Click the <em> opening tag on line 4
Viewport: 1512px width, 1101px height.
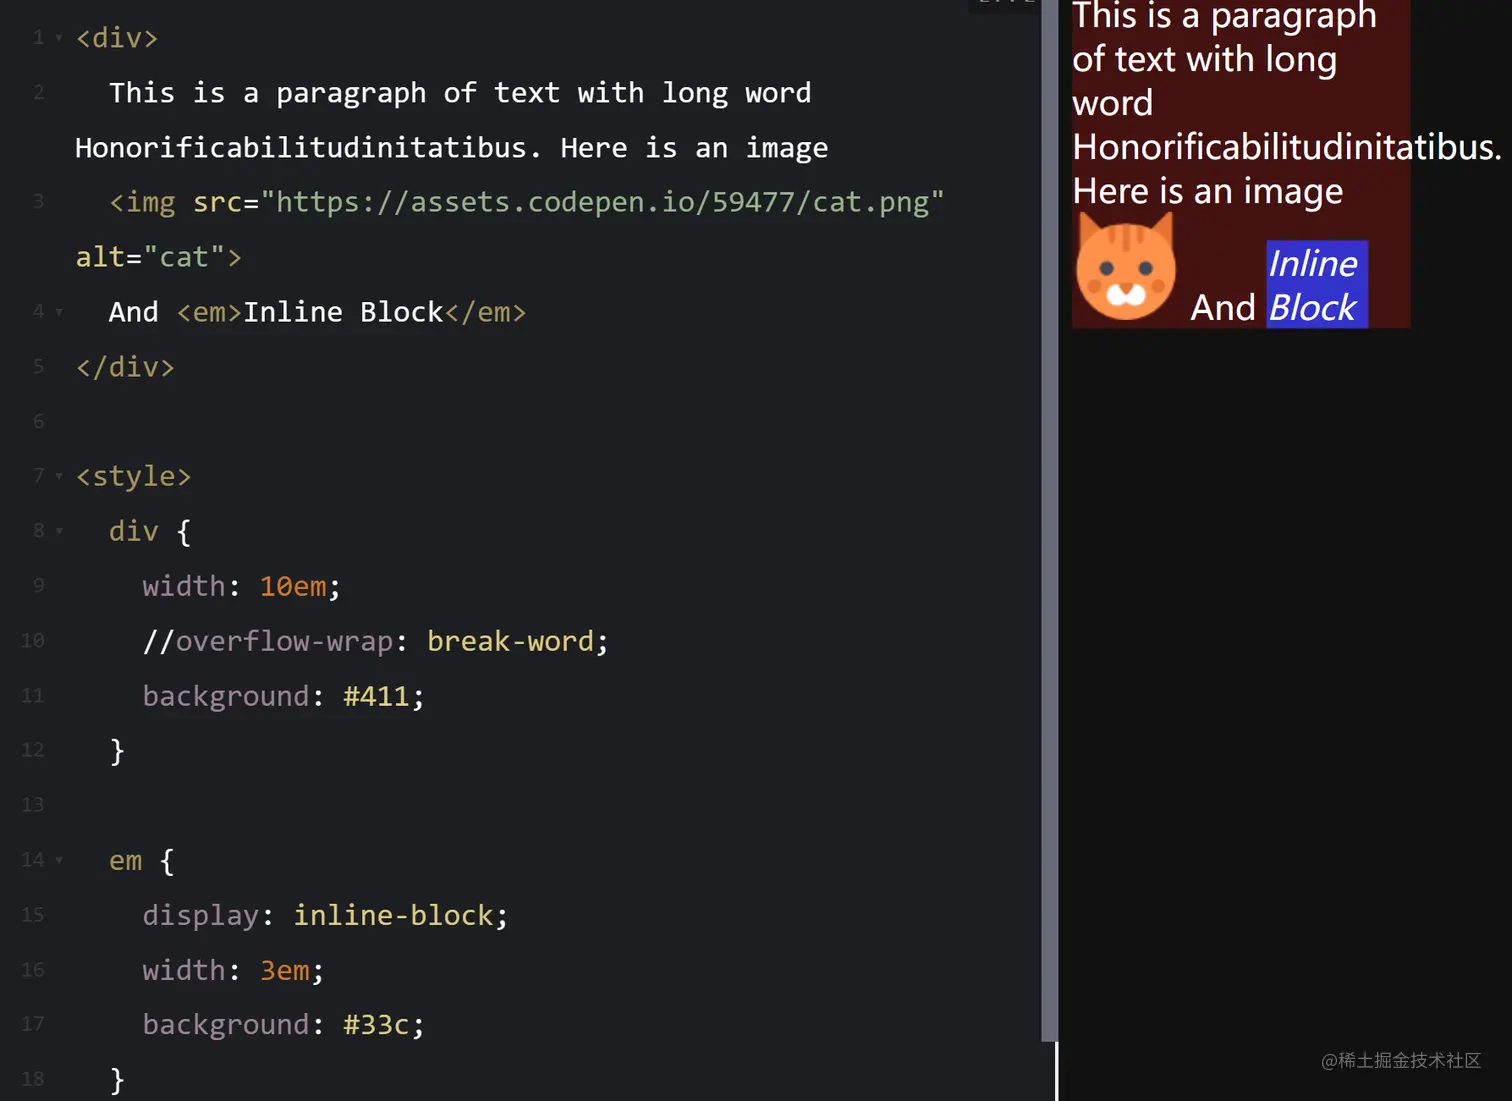(x=209, y=312)
